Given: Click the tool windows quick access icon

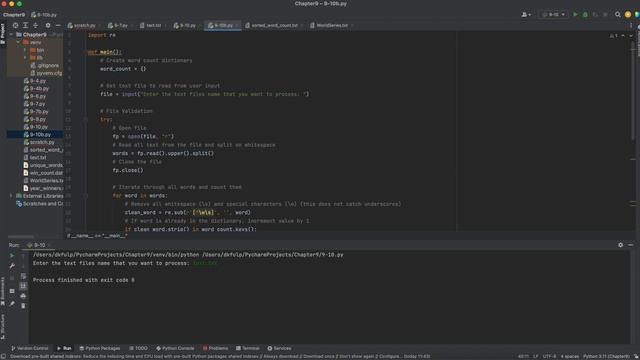Looking at the screenshot, I should [3, 356].
